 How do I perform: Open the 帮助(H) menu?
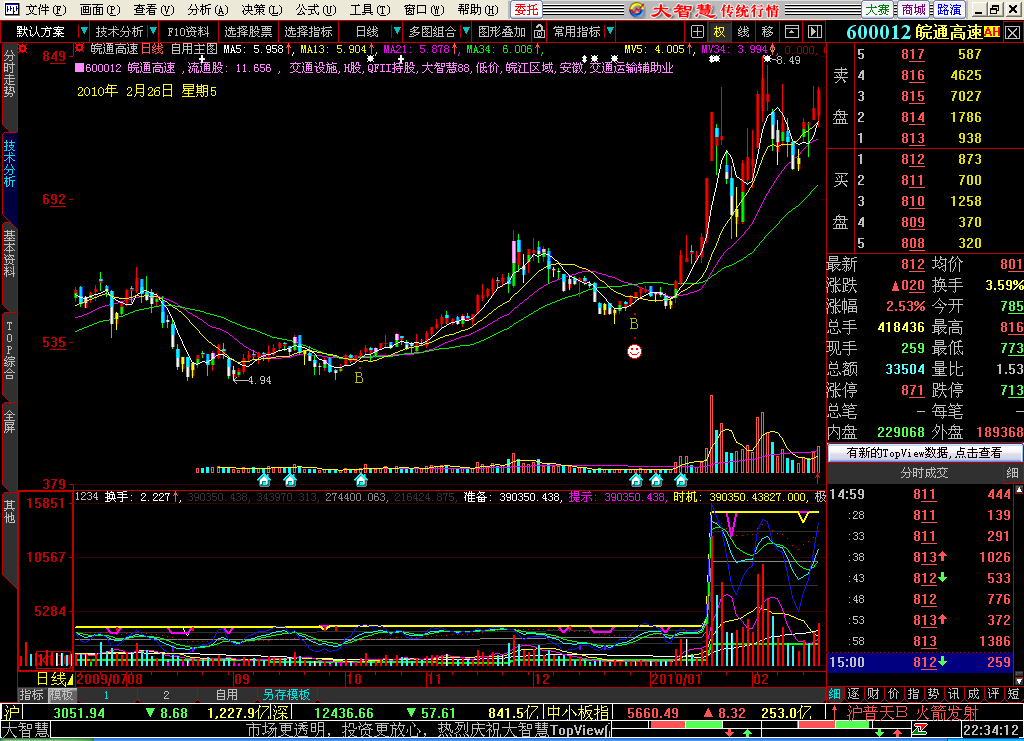(477, 10)
